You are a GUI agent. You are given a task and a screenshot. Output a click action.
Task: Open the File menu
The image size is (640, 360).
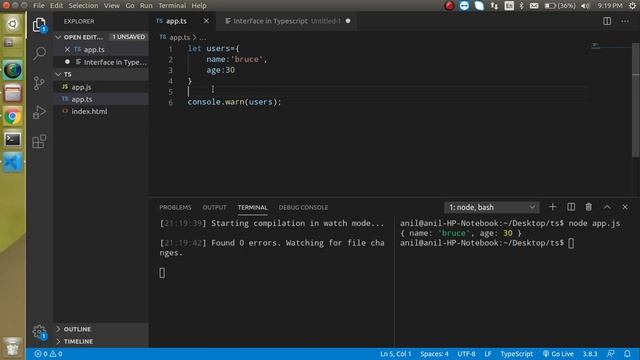click(x=39, y=6)
